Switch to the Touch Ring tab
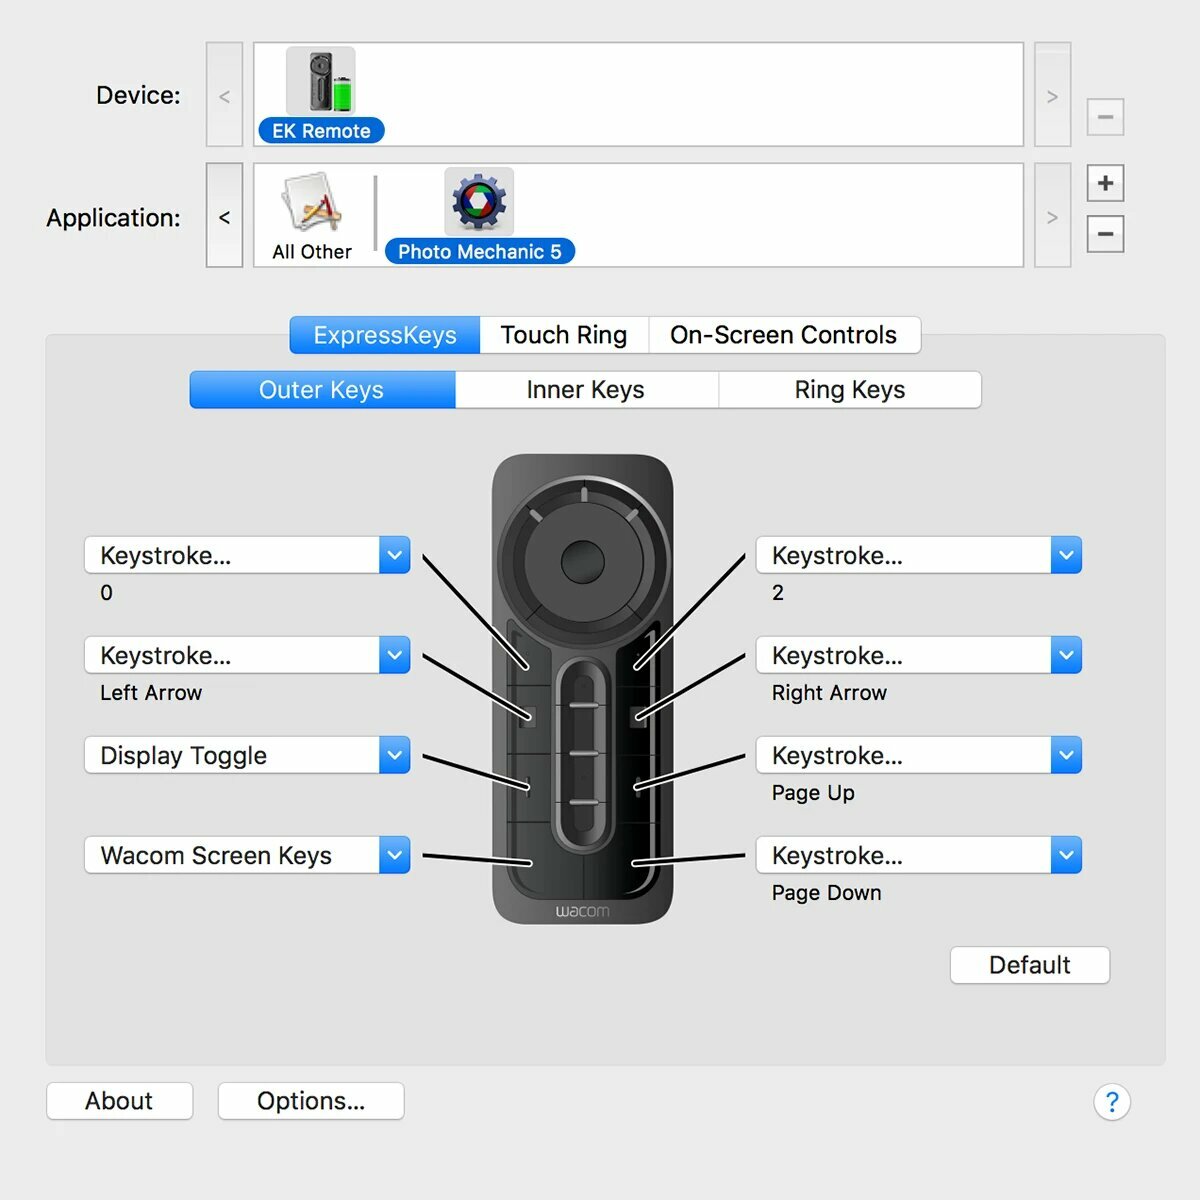This screenshot has height=1200, width=1200. [x=564, y=335]
